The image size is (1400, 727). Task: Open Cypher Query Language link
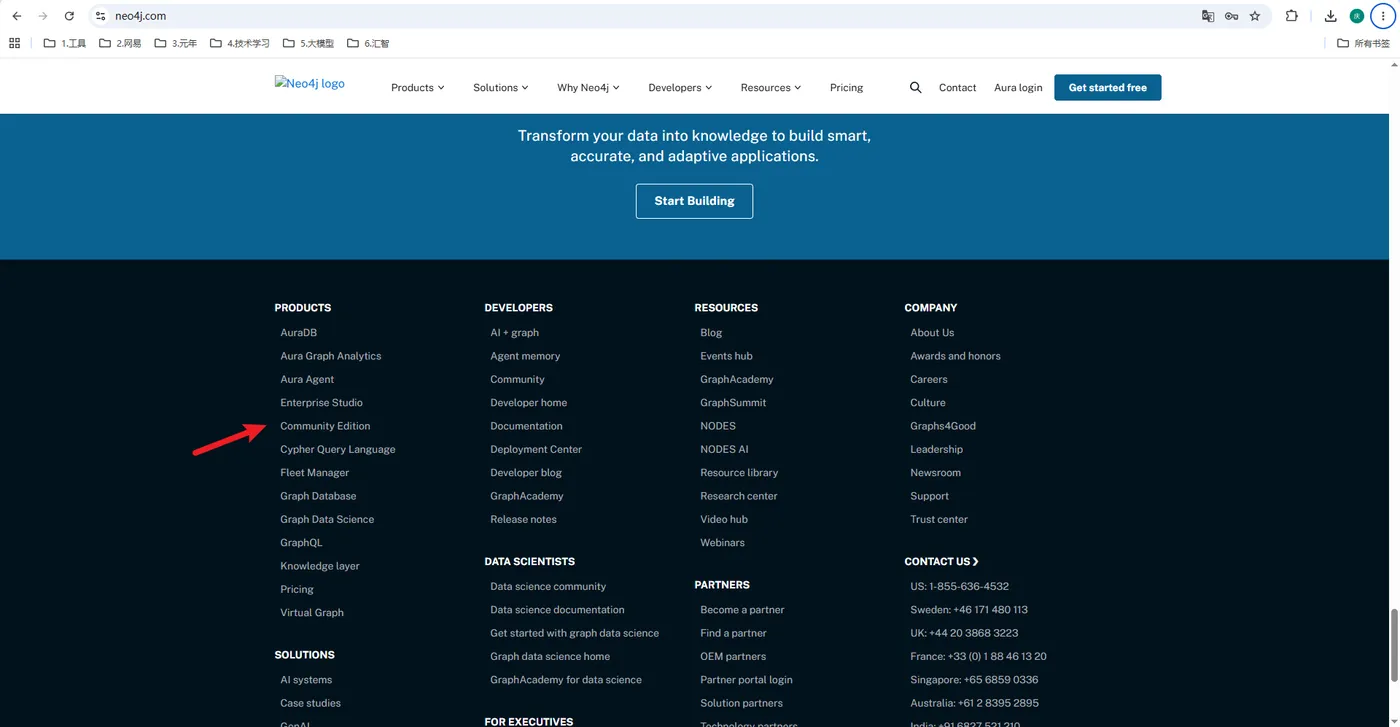(x=338, y=450)
